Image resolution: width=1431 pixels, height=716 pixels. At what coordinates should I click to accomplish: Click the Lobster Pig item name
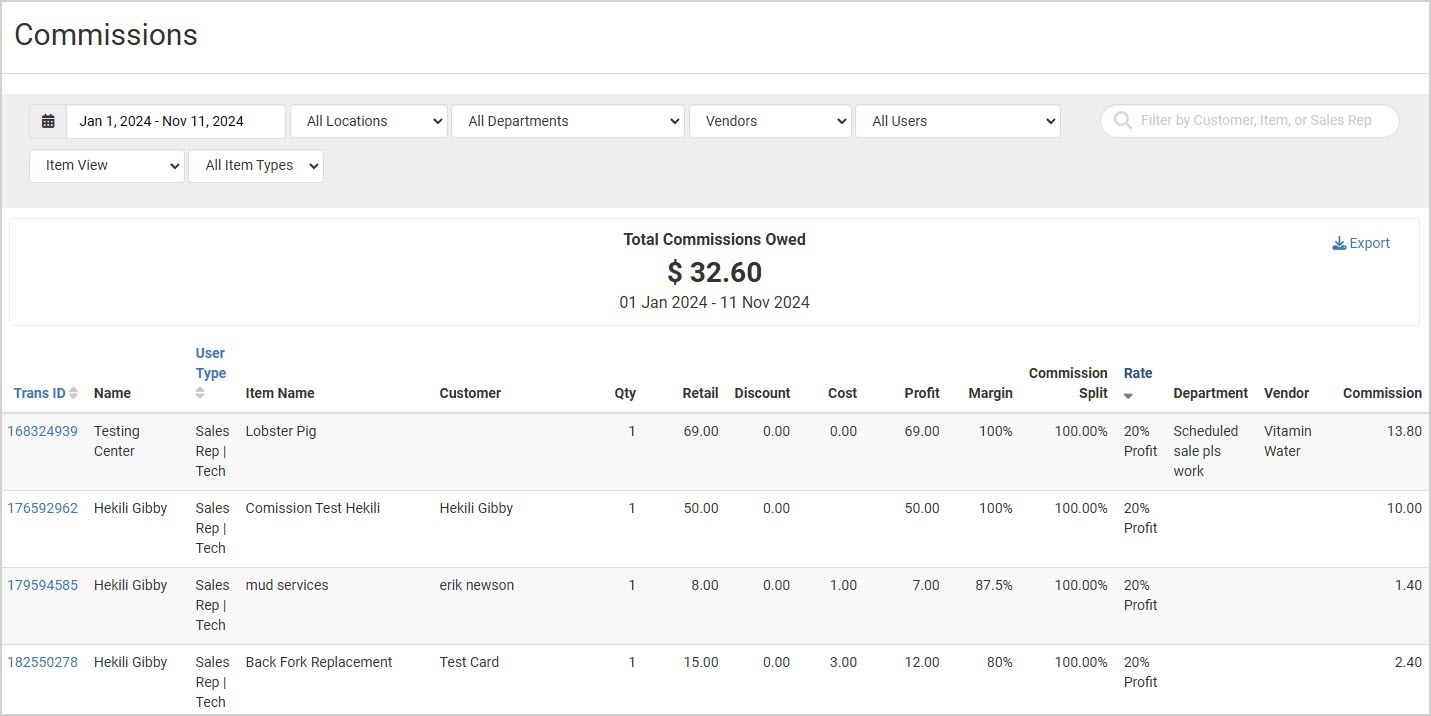coord(281,431)
